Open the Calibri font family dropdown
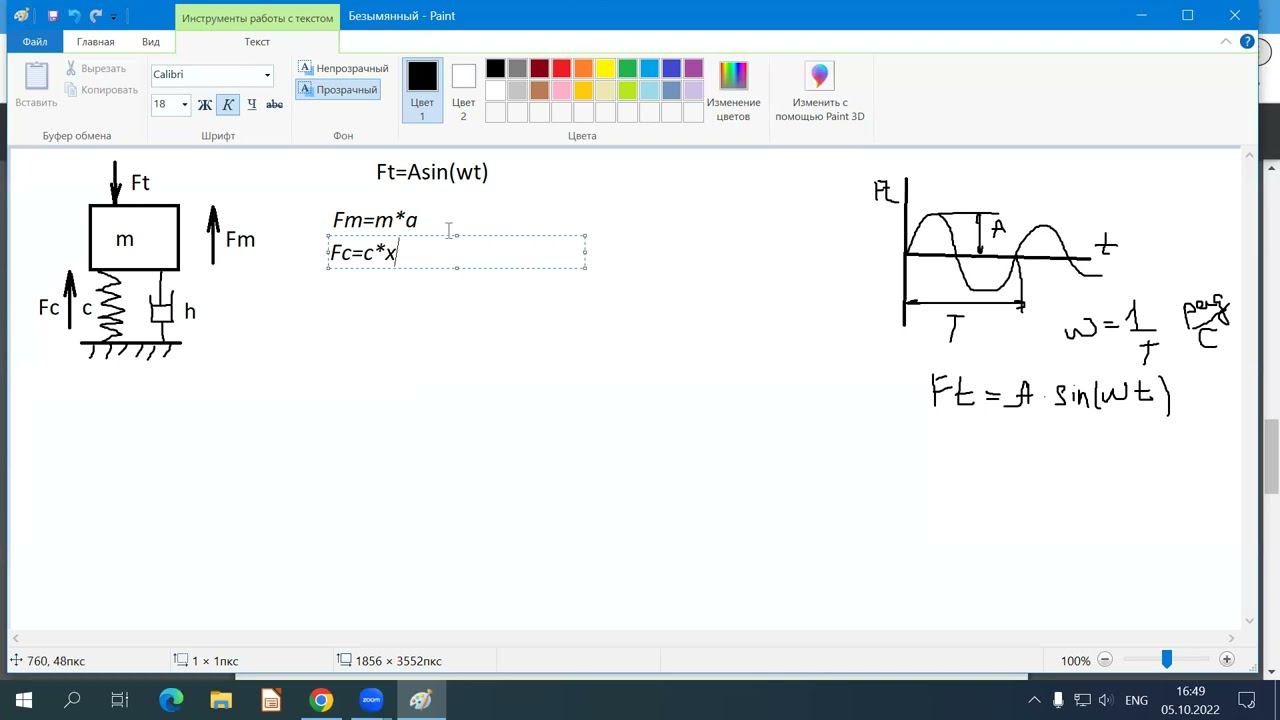The height and width of the screenshot is (720, 1280). coord(267,75)
